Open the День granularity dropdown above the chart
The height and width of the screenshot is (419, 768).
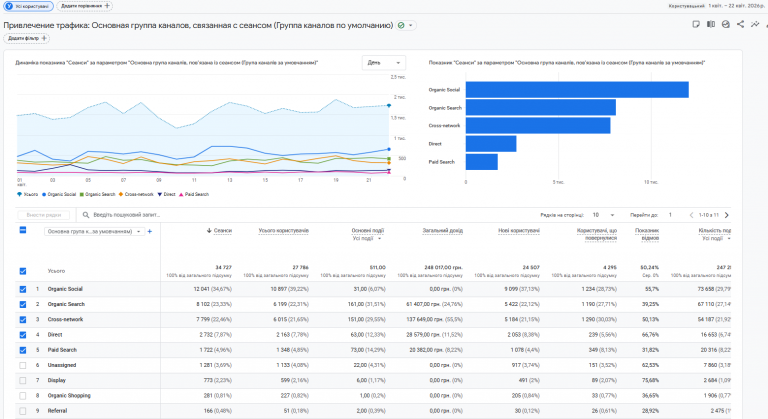[x=384, y=62]
